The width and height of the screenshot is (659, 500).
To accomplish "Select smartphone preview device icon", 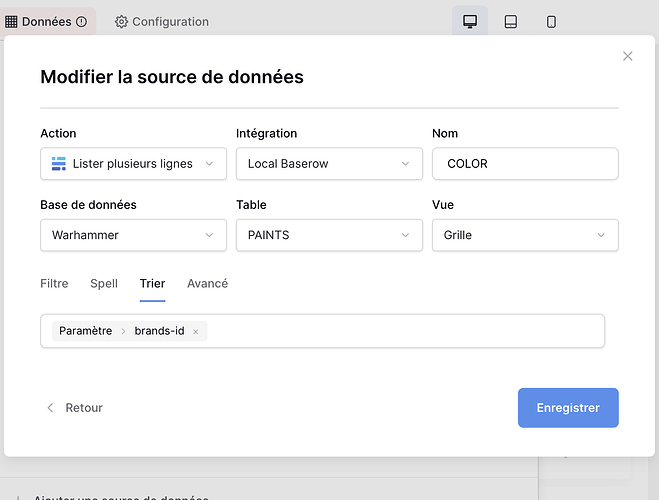I will tap(551, 22).
